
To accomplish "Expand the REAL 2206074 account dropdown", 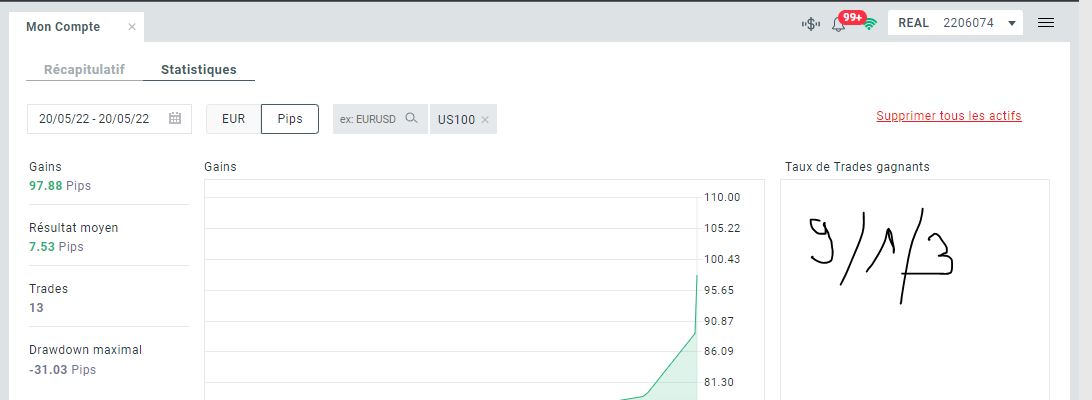I will click(955, 23).
